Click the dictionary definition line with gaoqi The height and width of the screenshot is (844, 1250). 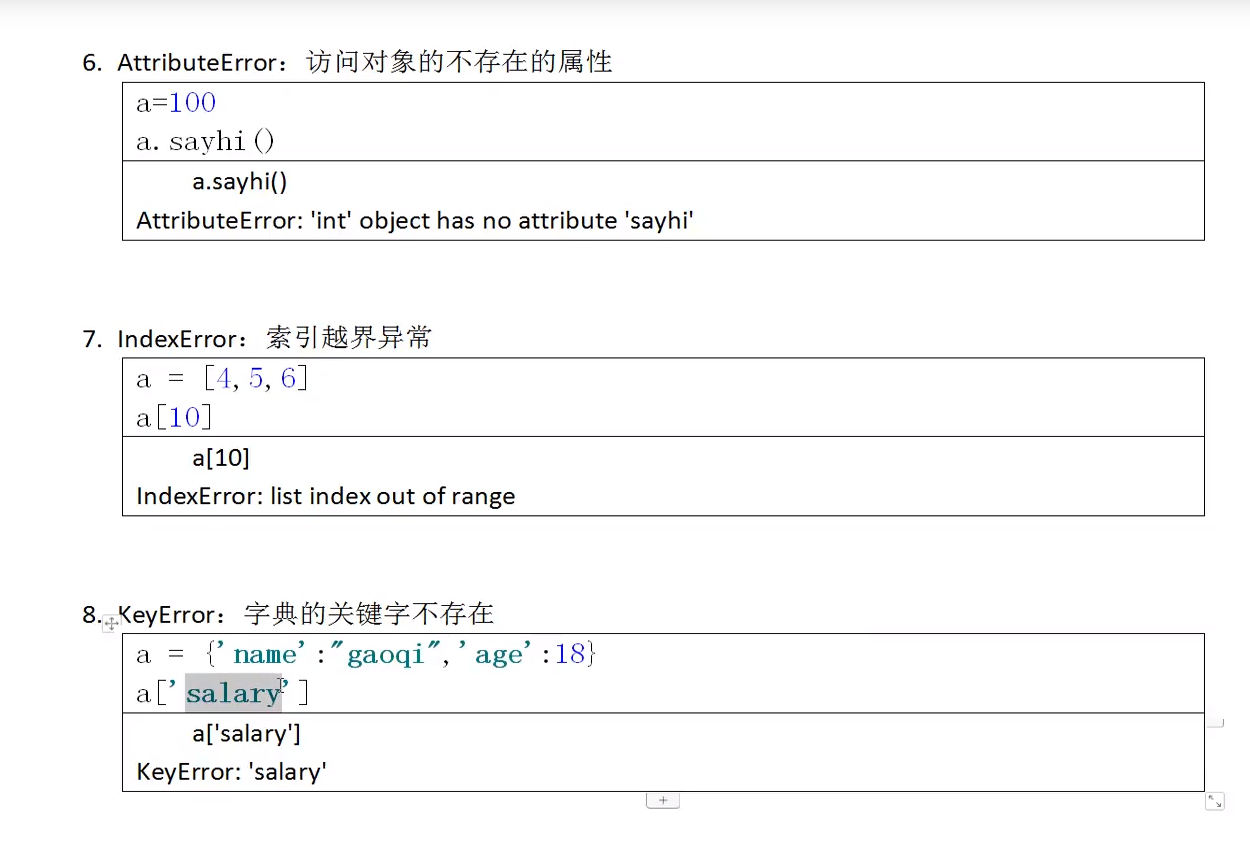[366, 655]
